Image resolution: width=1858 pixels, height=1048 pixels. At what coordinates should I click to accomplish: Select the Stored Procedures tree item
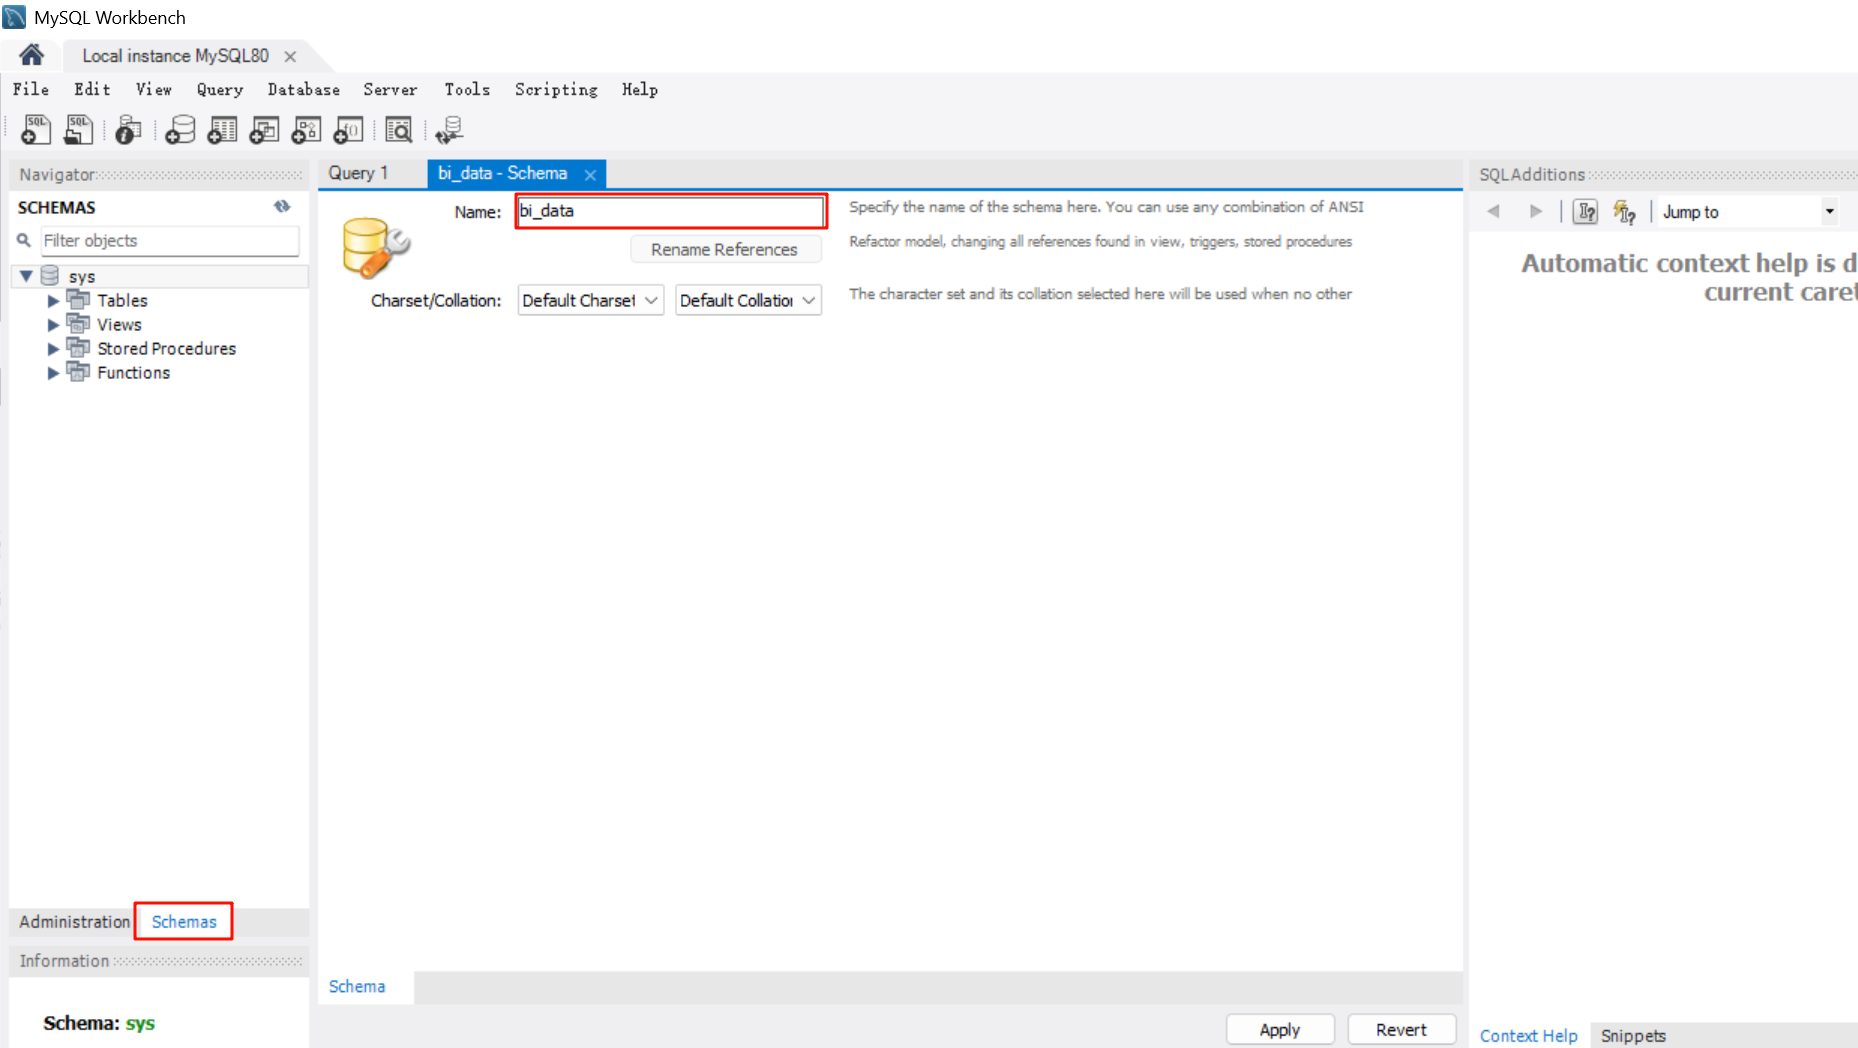(166, 348)
